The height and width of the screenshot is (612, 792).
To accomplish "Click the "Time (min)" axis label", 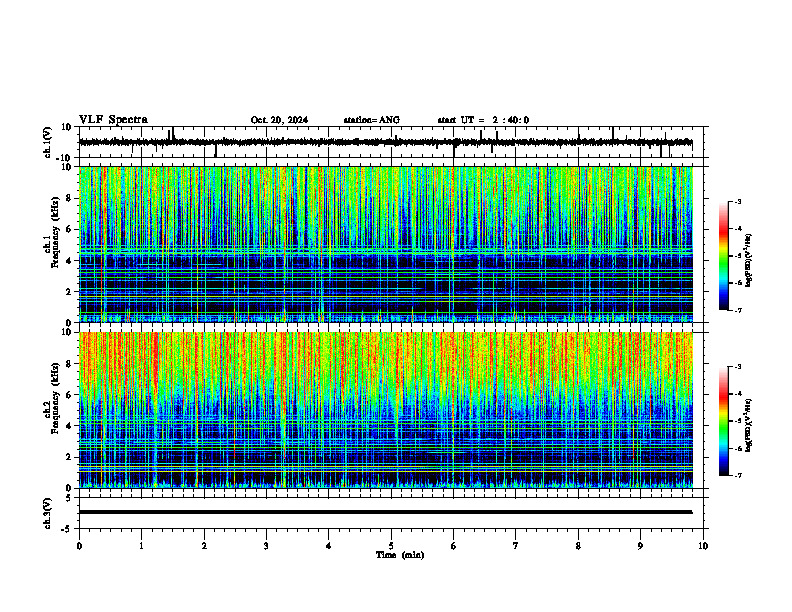I will [x=400, y=555].
